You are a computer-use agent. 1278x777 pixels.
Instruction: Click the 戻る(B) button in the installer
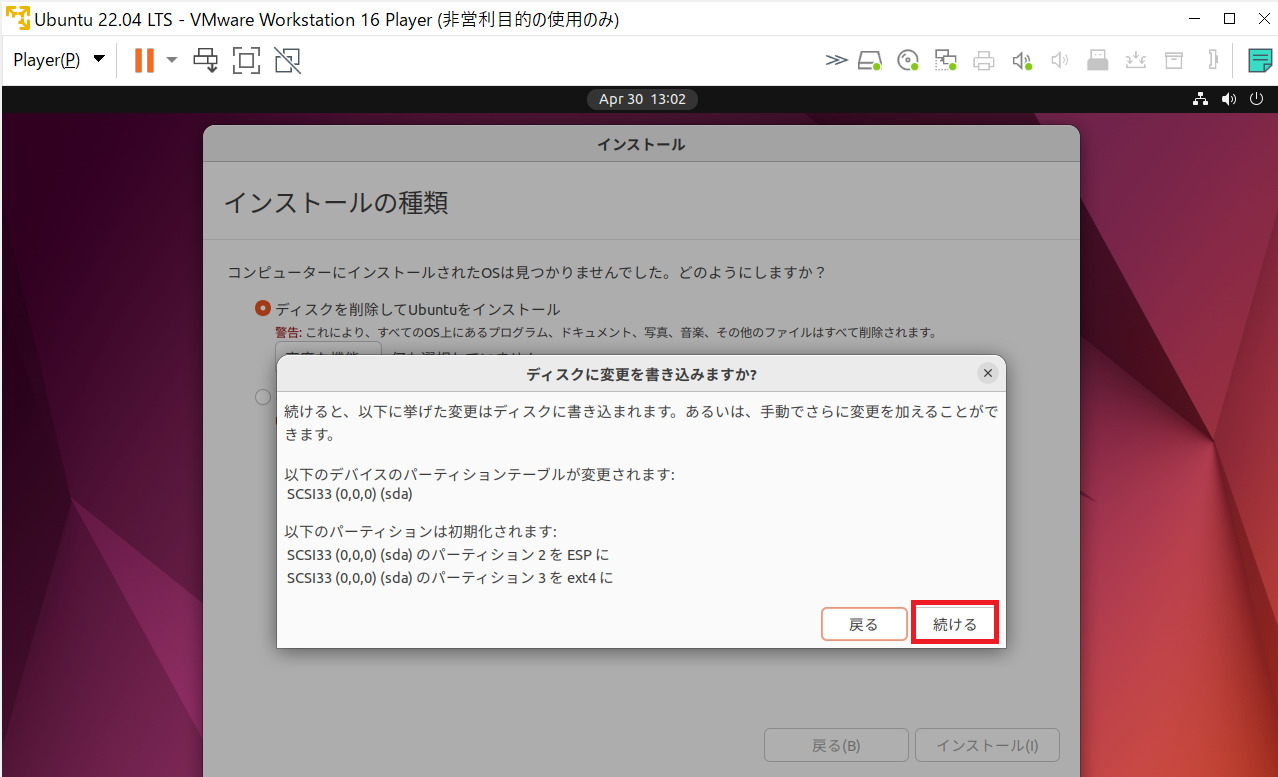836,746
